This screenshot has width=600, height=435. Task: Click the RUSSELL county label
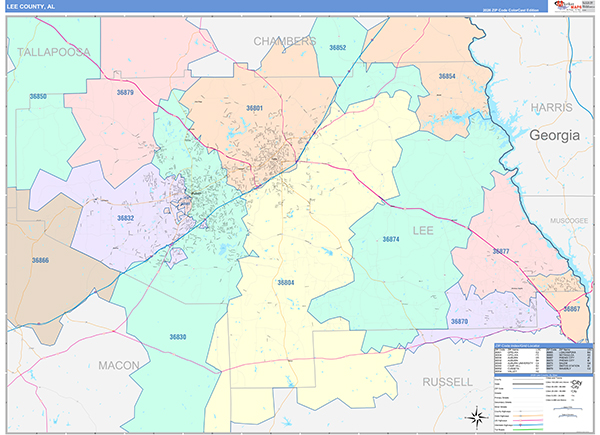(x=447, y=382)
